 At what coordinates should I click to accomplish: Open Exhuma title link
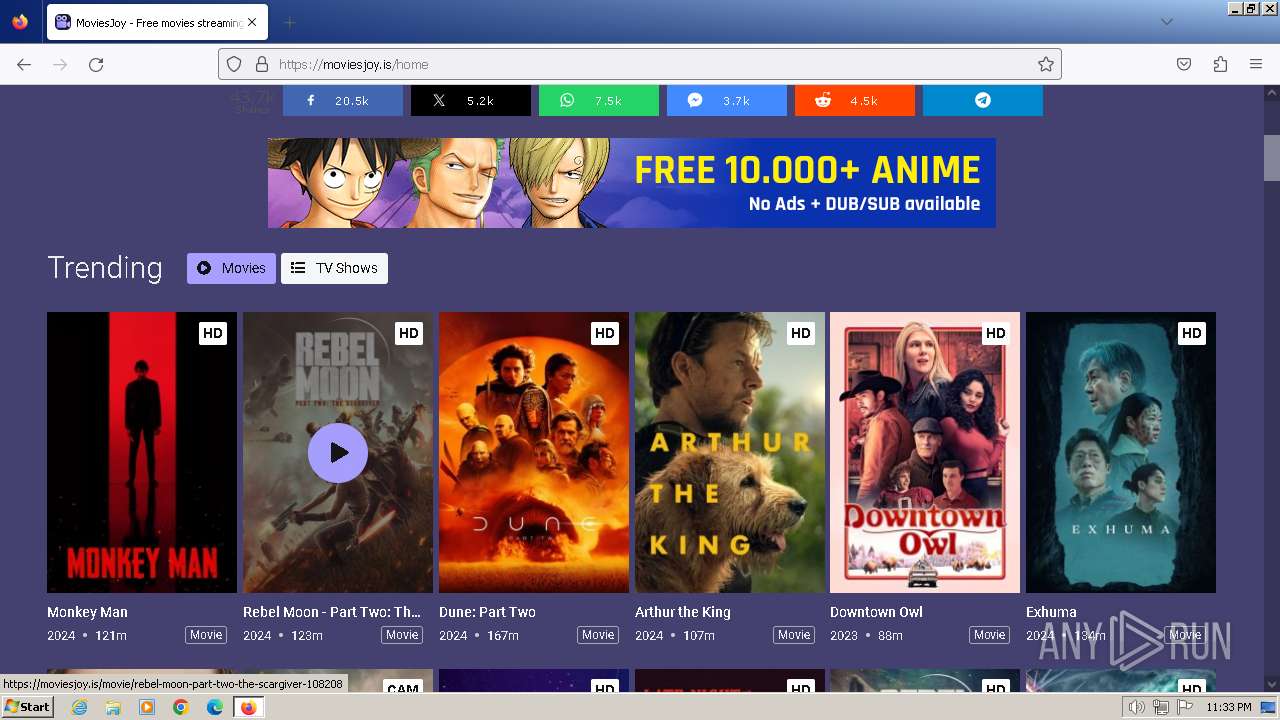coord(1051,612)
